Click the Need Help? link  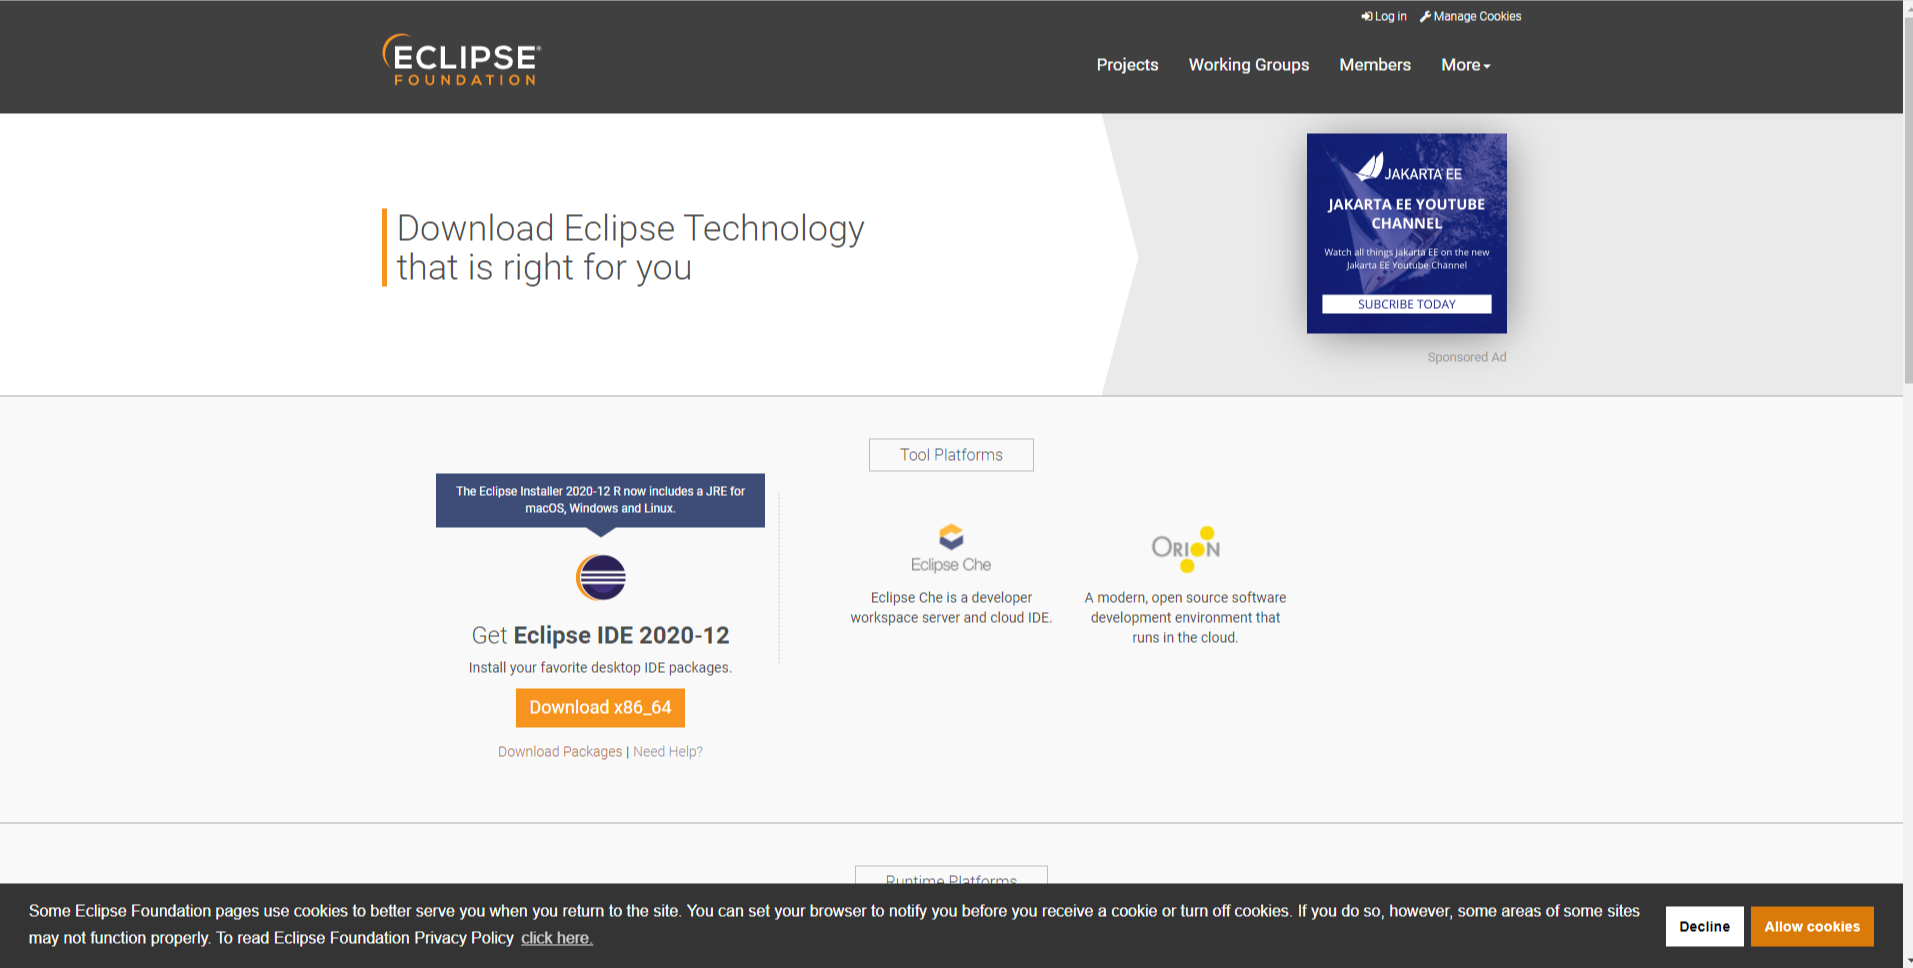(x=668, y=752)
